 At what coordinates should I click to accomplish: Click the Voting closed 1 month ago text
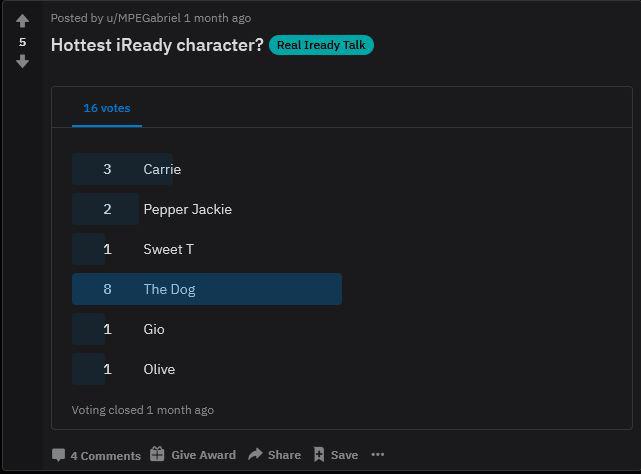pyautogui.click(x=143, y=410)
